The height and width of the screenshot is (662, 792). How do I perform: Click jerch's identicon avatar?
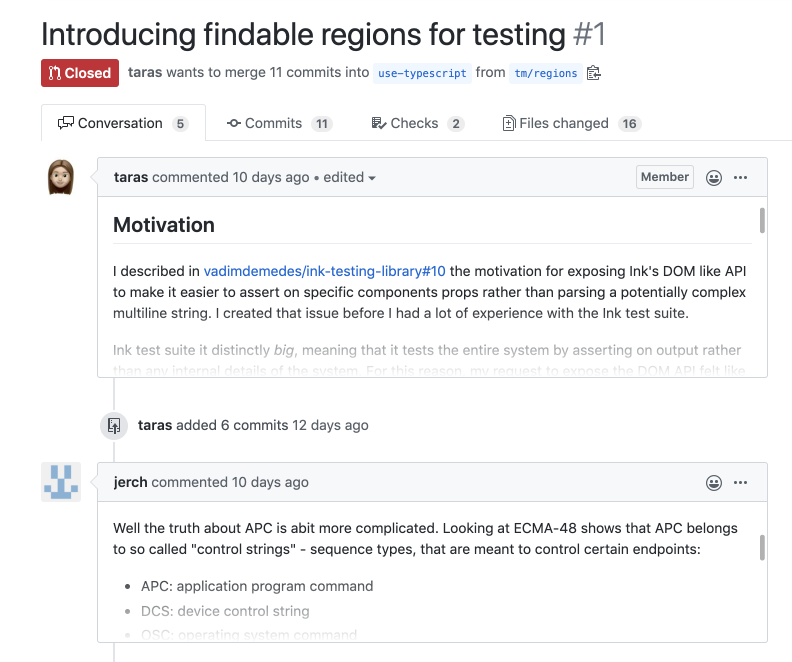click(x=62, y=482)
